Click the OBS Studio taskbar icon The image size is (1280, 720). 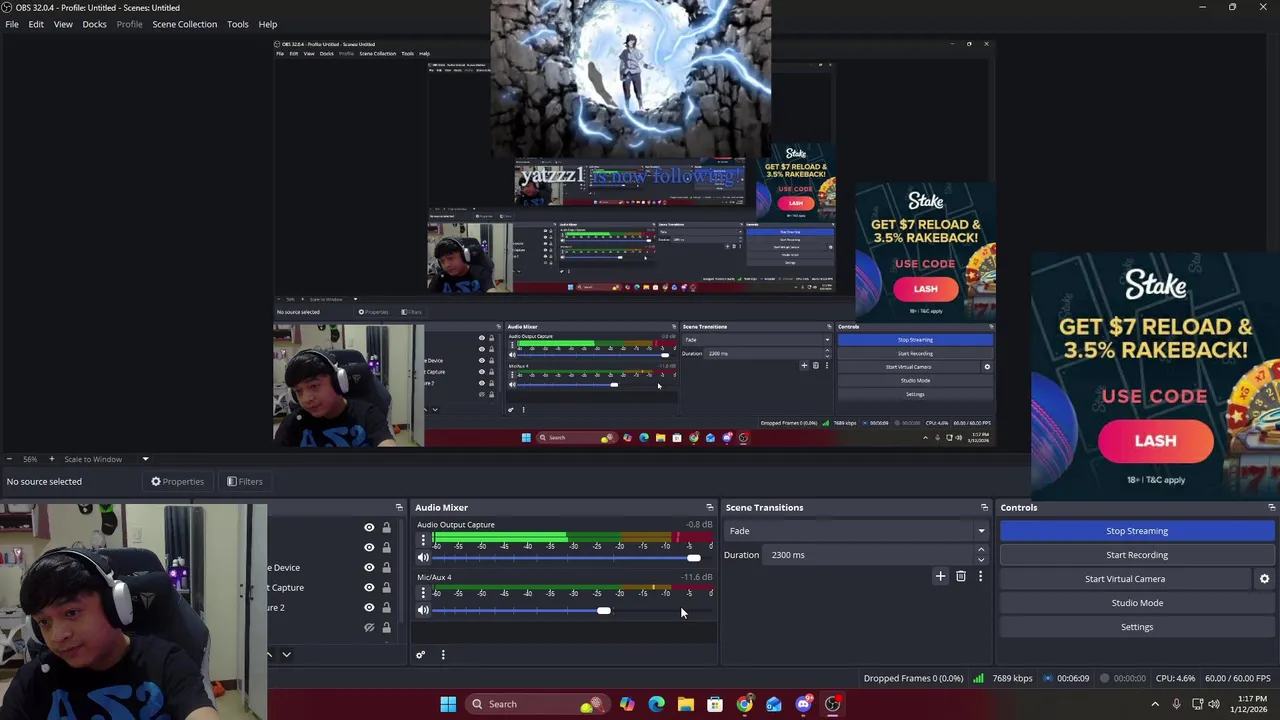click(832, 704)
